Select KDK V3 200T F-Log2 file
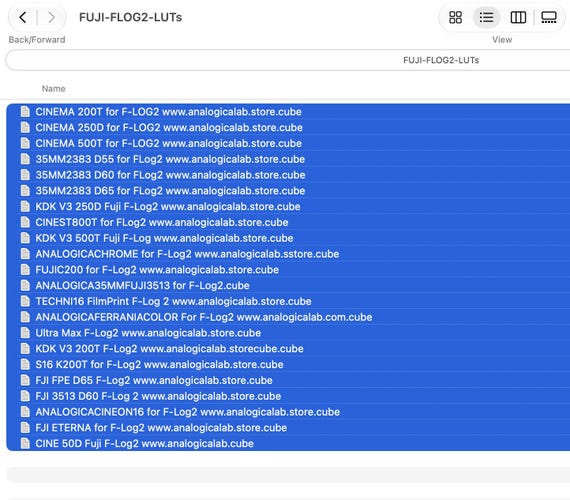570x500 pixels. (288, 349)
